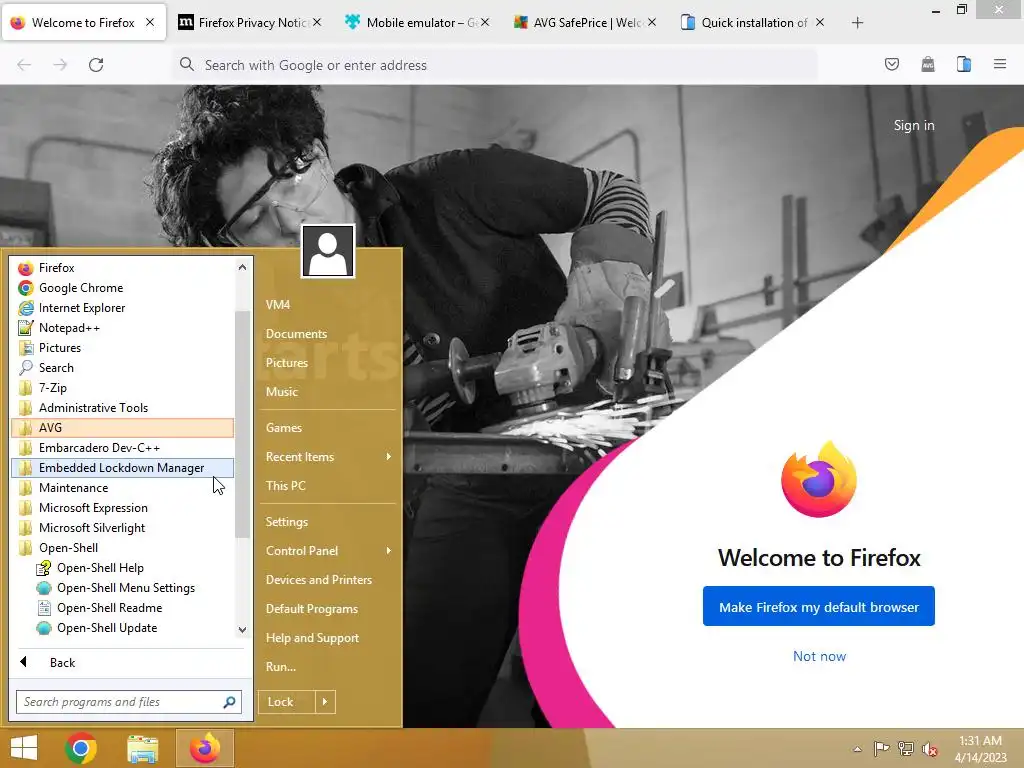Viewport: 1024px width, 768px height.
Task: Click the Windows Start button on the taskbar
Action: [24, 748]
